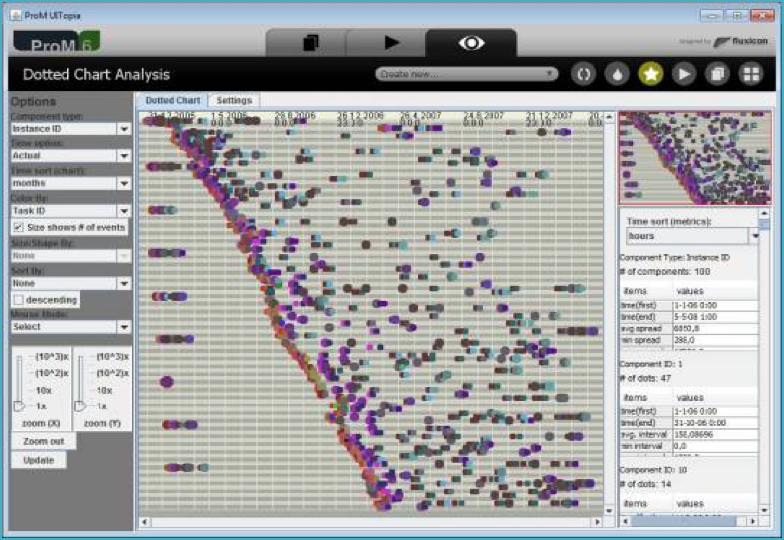Click the 6850,8 avg spread value
The width and height of the screenshot is (784, 540).
point(714,328)
